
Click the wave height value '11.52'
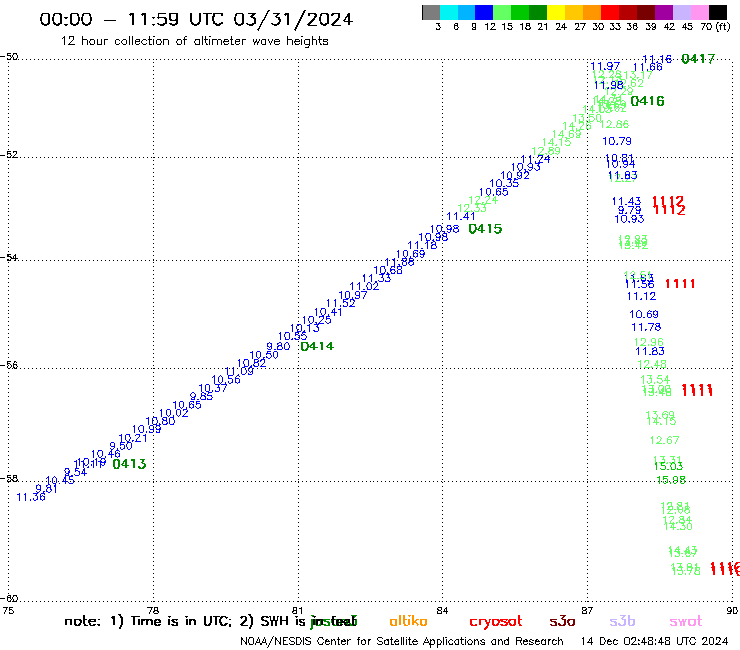click(x=341, y=304)
